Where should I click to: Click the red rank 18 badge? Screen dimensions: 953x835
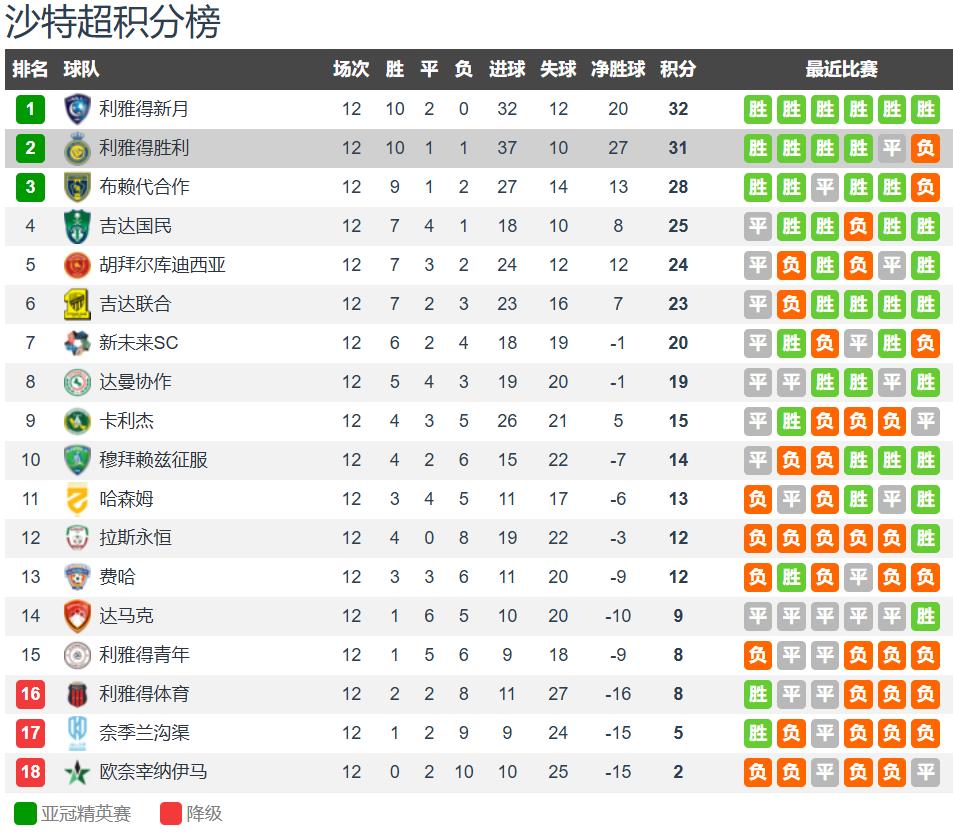31,772
